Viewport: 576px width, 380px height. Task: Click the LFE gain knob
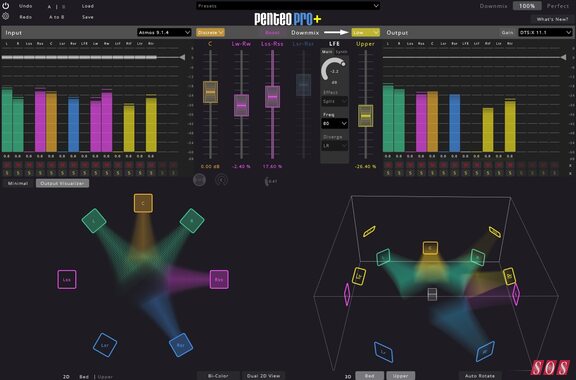pos(334,70)
